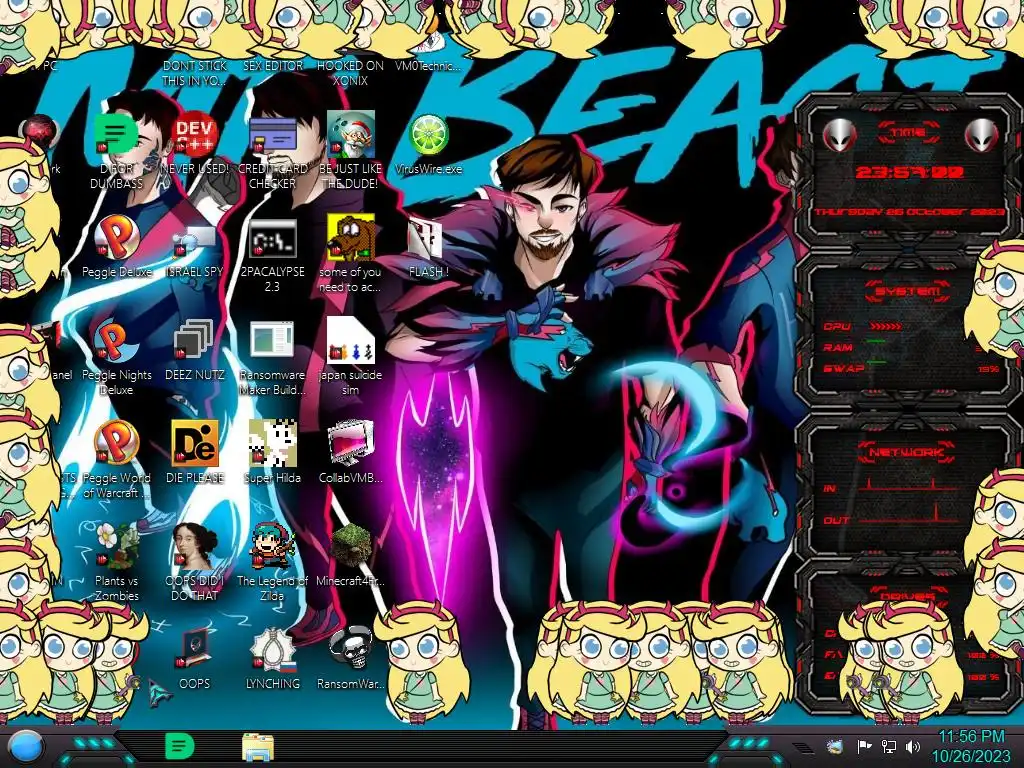The height and width of the screenshot is (768, 1024).
Task: Click the 23:57 digital time readout
Action: coord(909,172)
